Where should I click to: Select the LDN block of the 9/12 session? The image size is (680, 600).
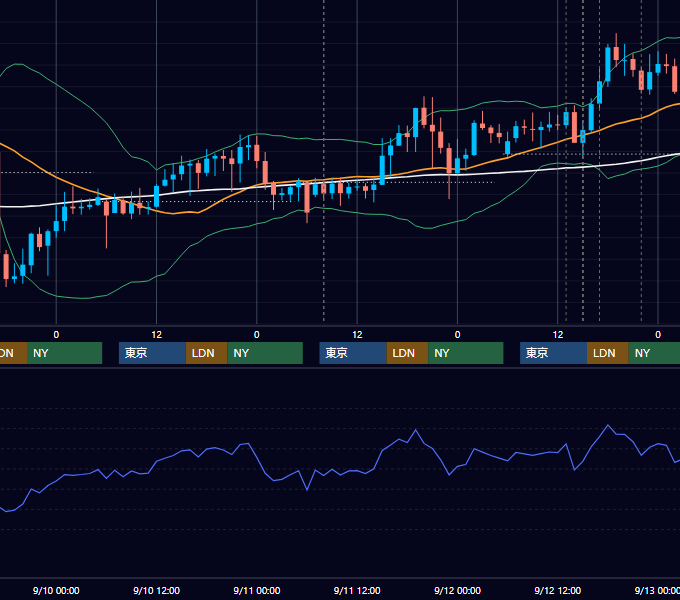tap(608, 353)
